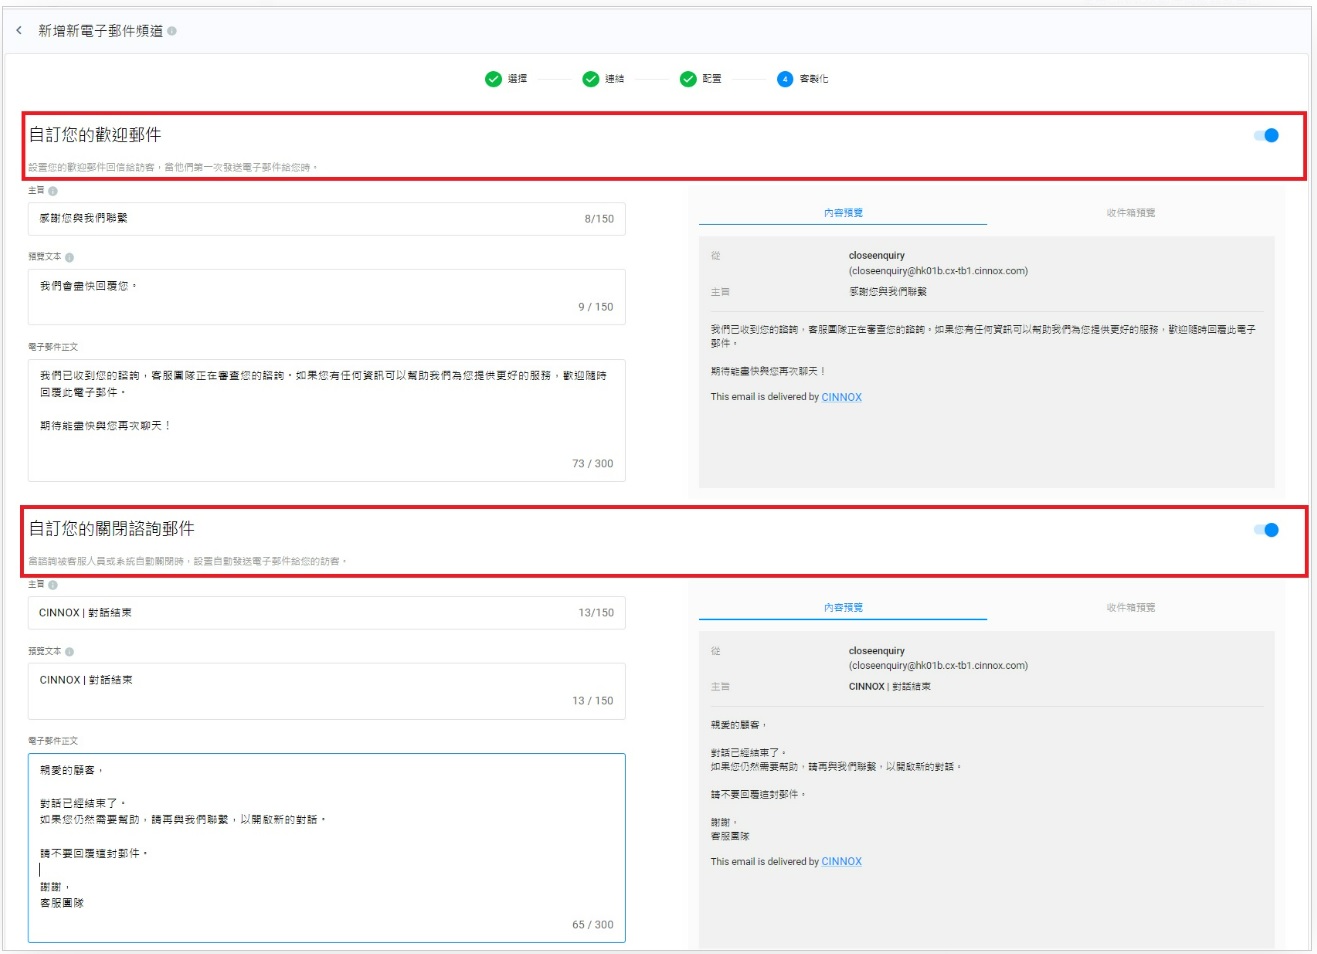Click the 65 / 300 character counter
The width and height of the screenshot is (1317, 954).
pos(593,925)
